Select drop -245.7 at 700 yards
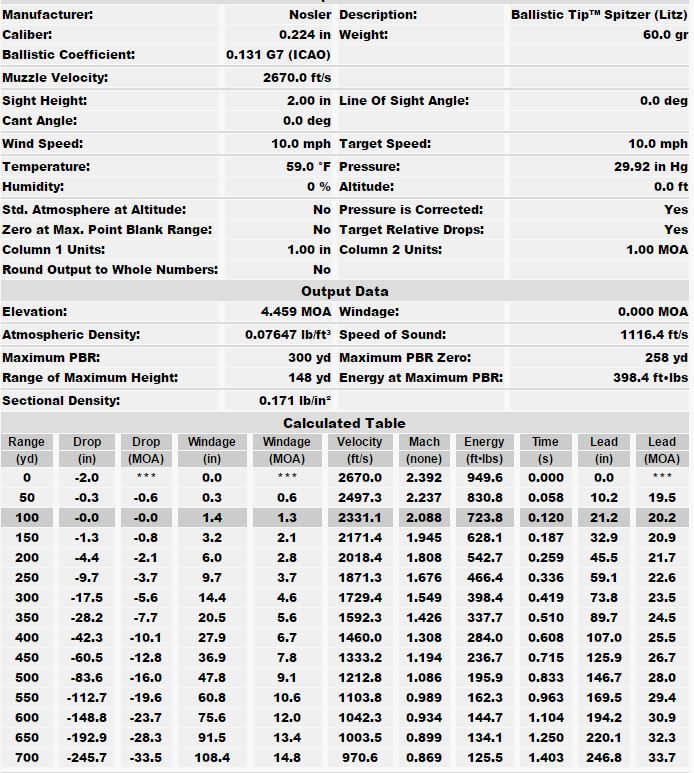Screen dimensions: 694x773 [x=87, y=758]
